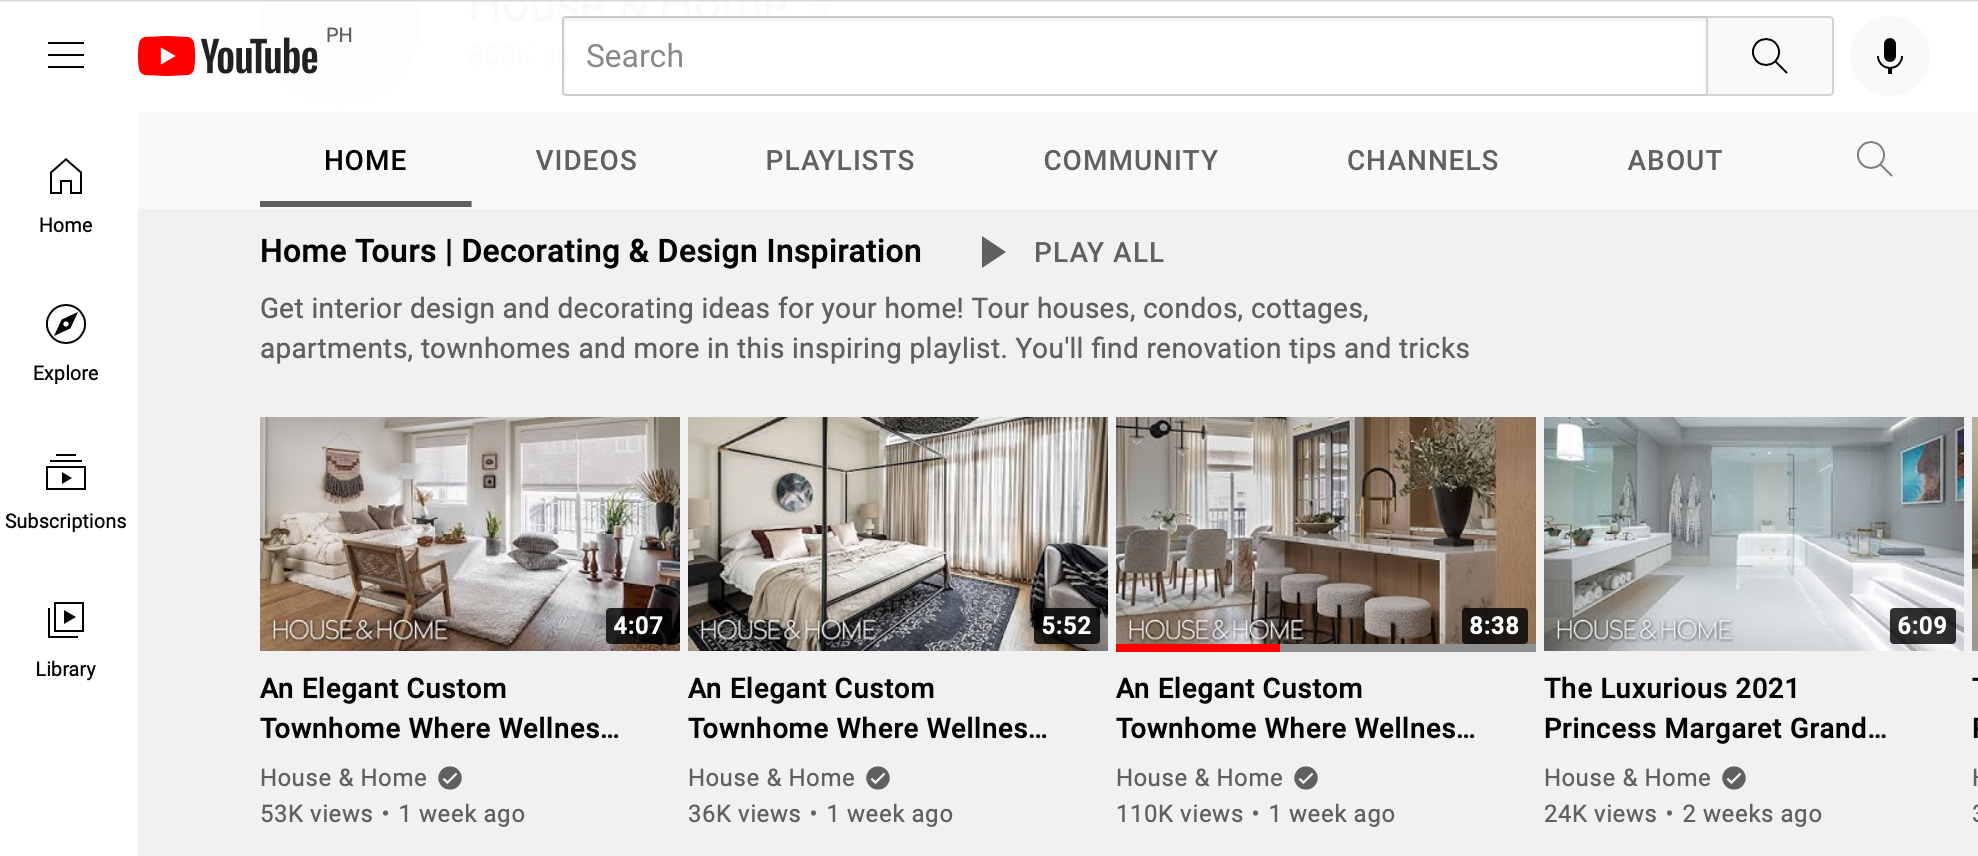Go to Home in sidebar
The width and height of the screenshot is (1978, 856).
click(66, 196)
